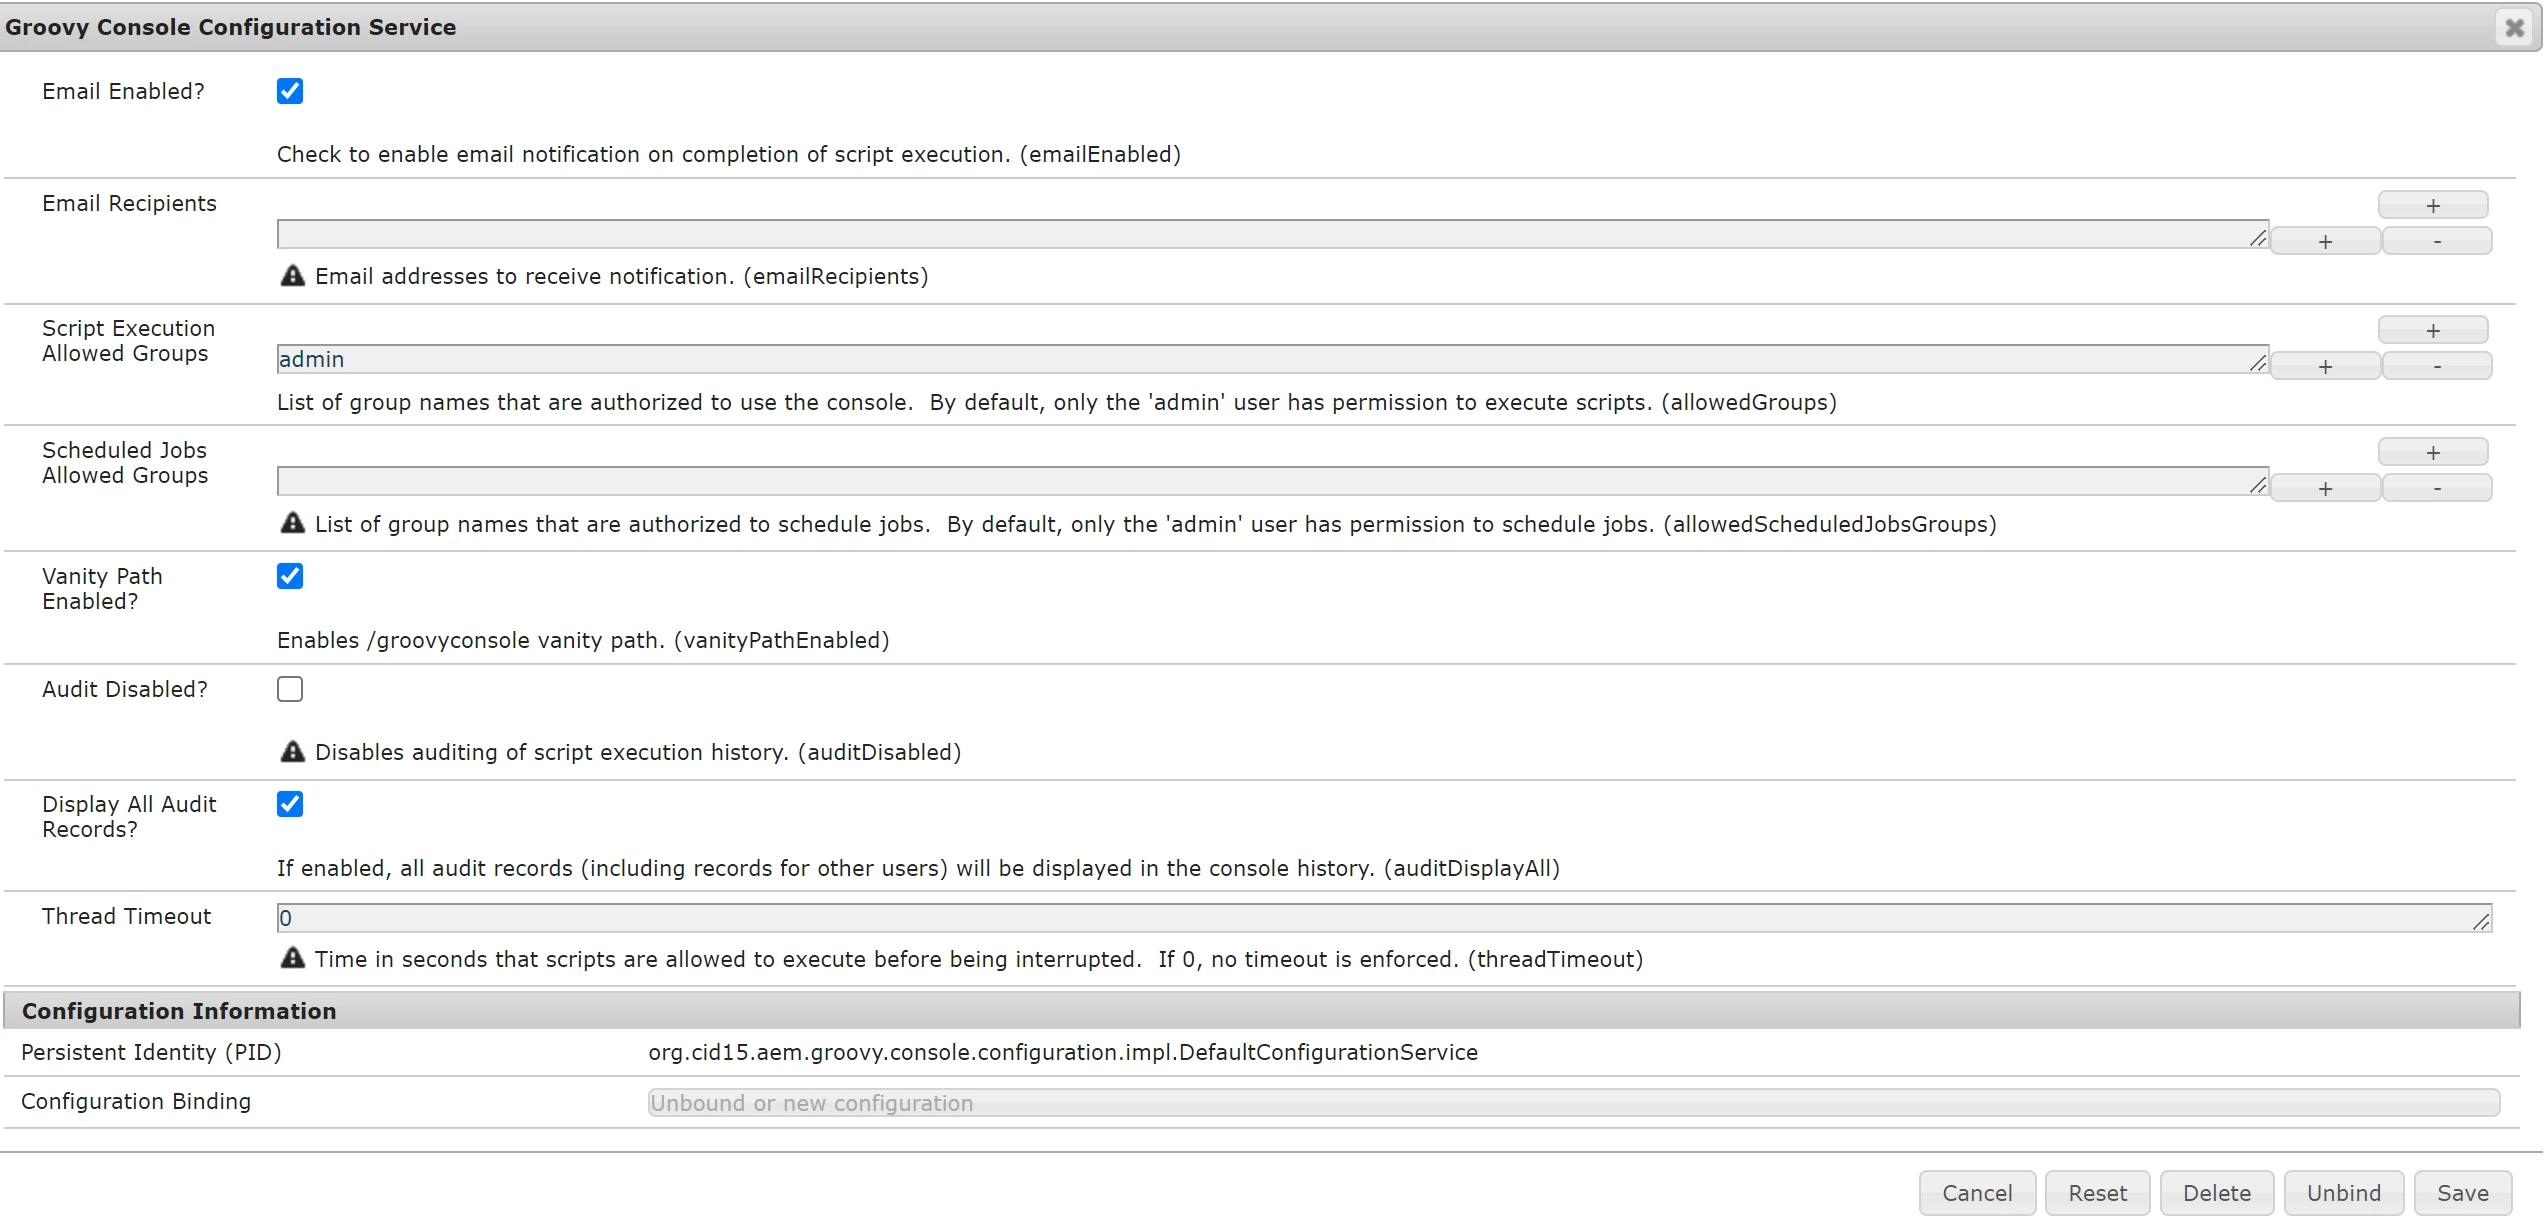Viewport: 2544px width, 1230px height.
Task: Click the Save button
Action: click(2462, 1193)
